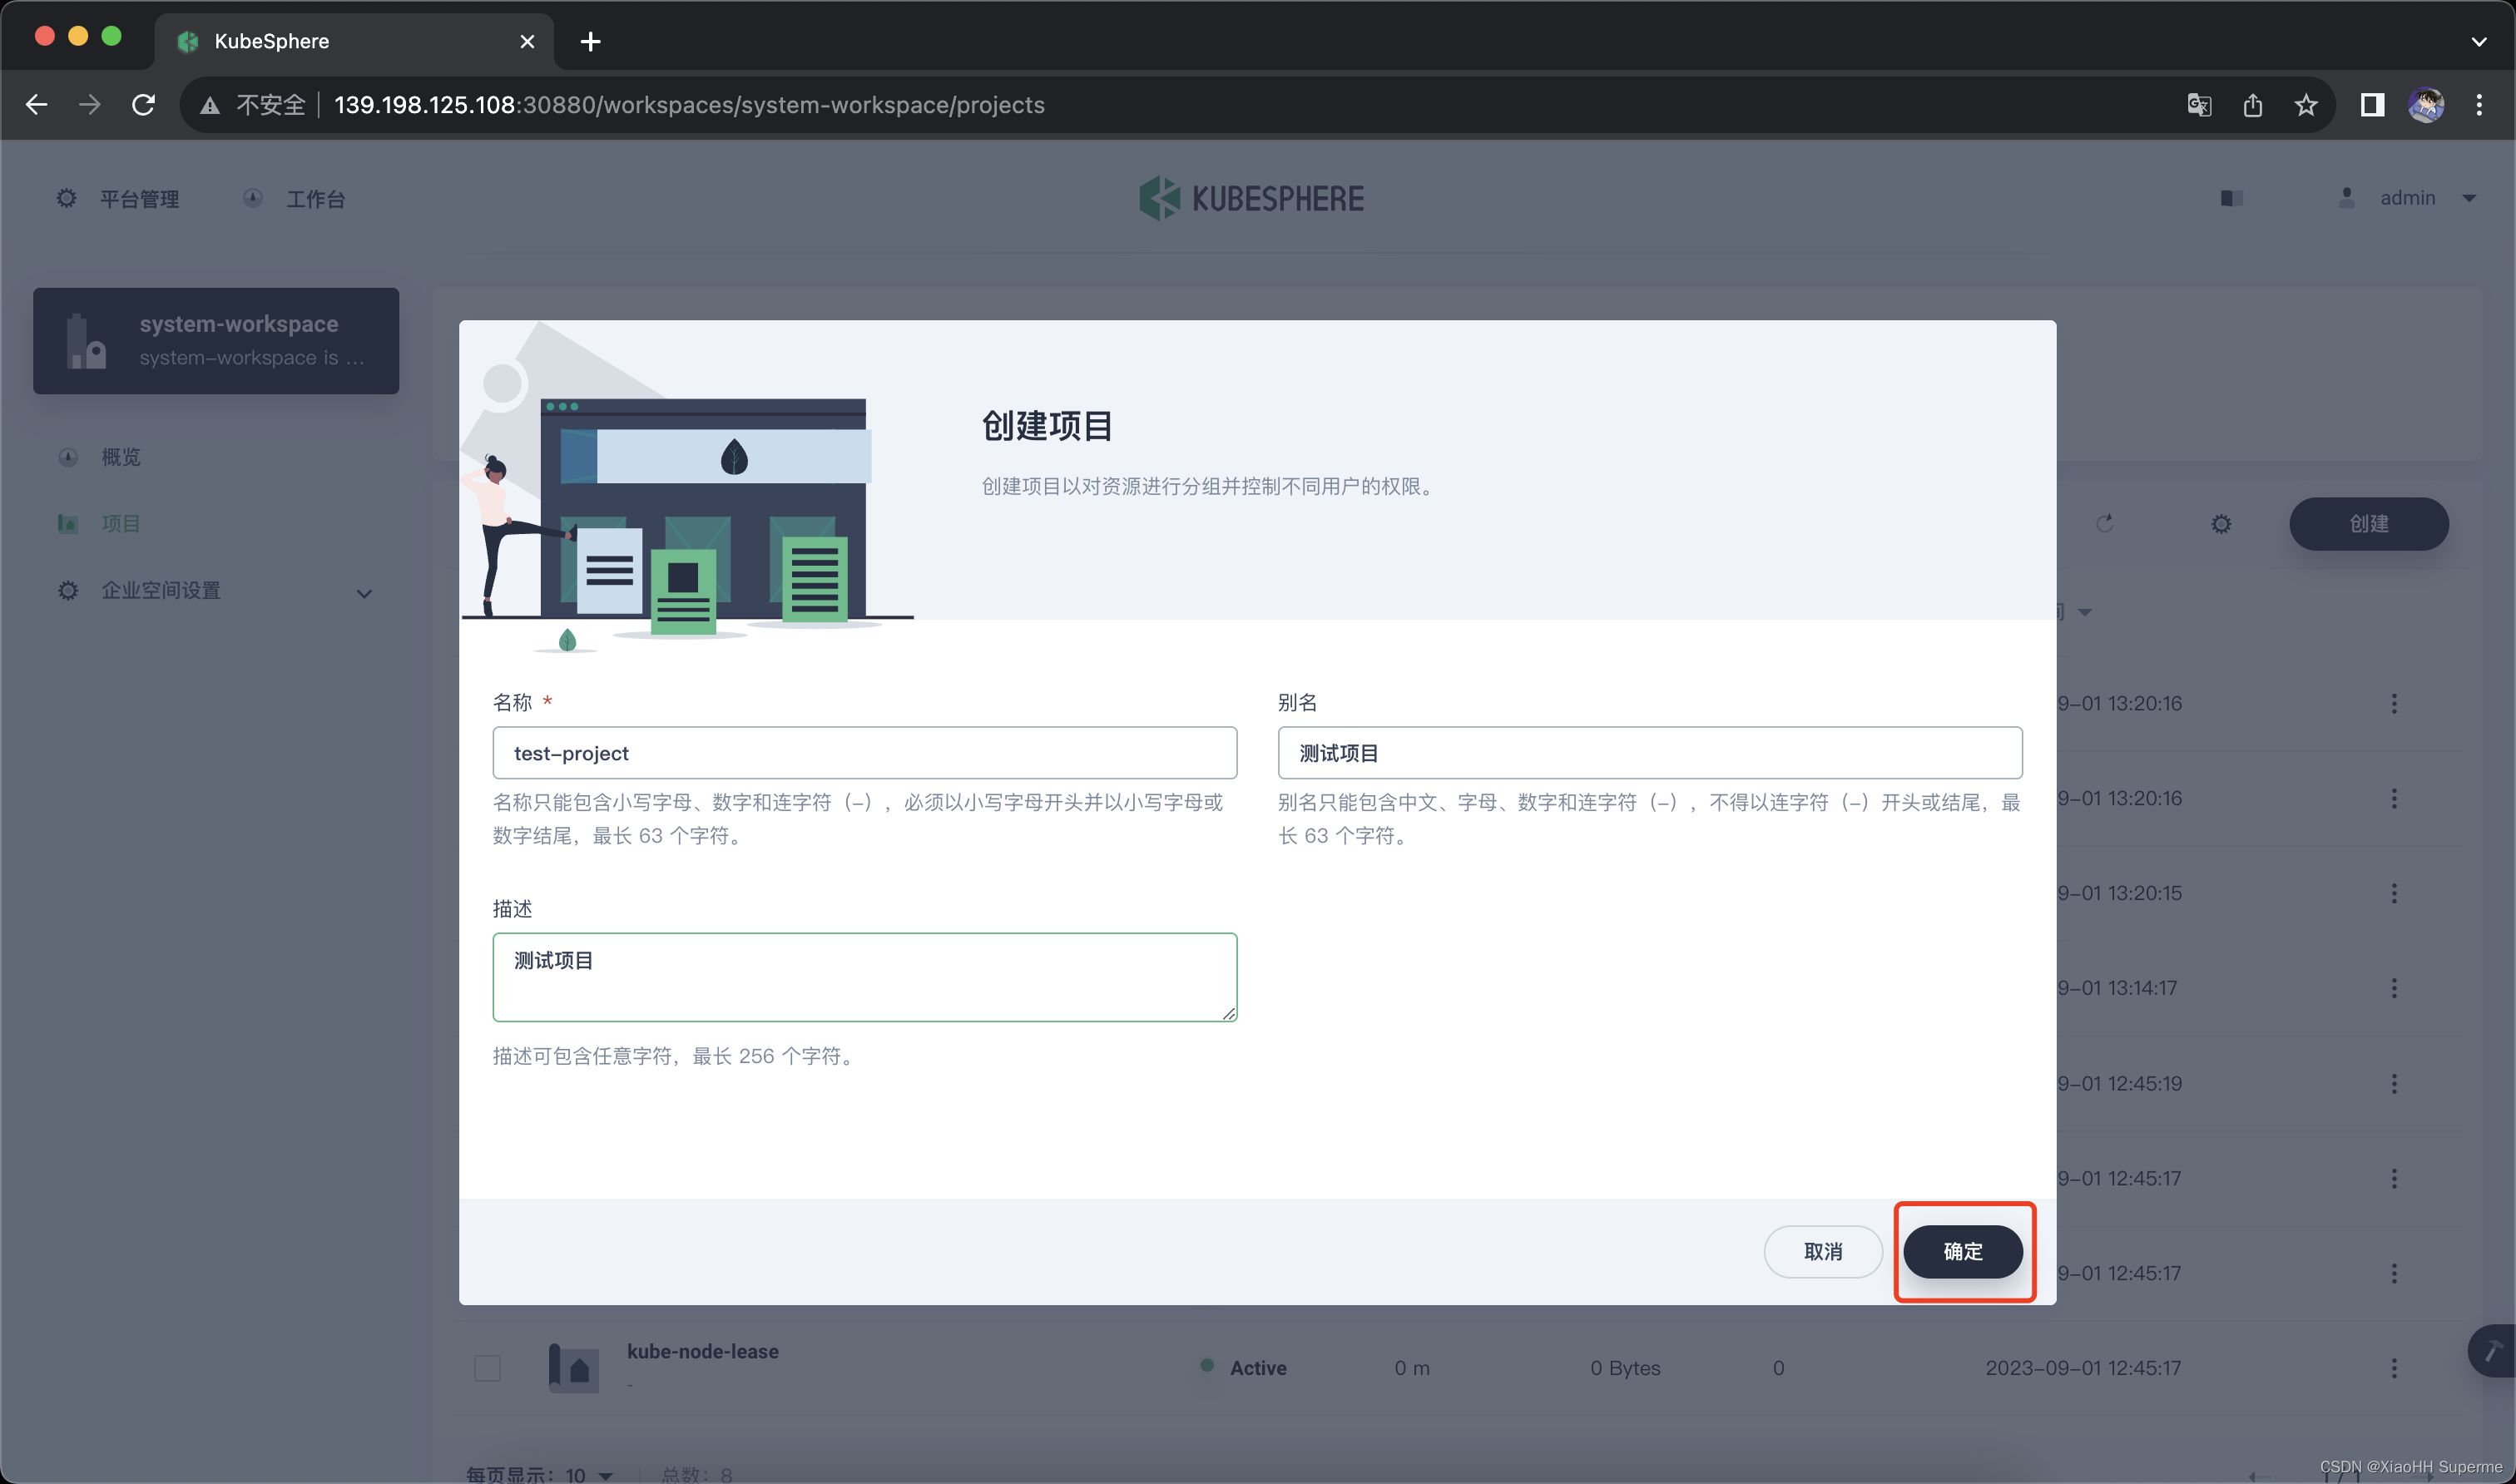
Task: Click the 取消 cancel button
Action: [1822, 1251]
